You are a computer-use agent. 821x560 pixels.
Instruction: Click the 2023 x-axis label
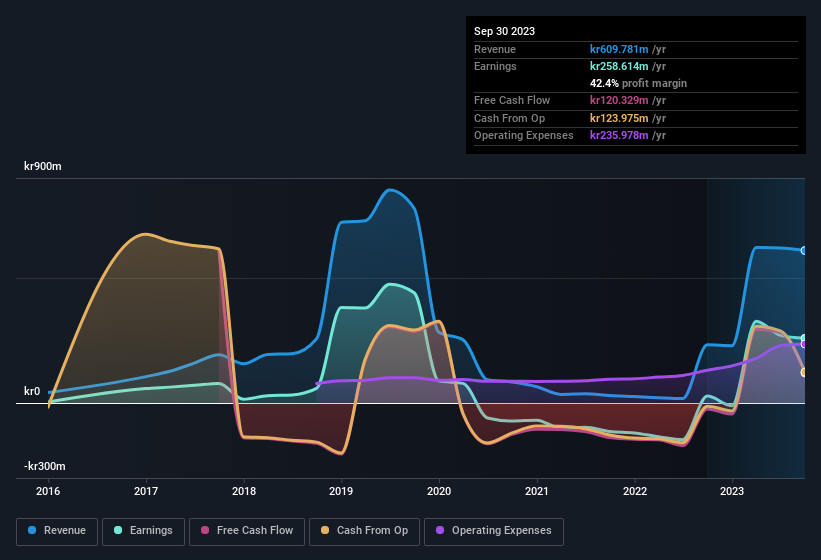(731, 491)
